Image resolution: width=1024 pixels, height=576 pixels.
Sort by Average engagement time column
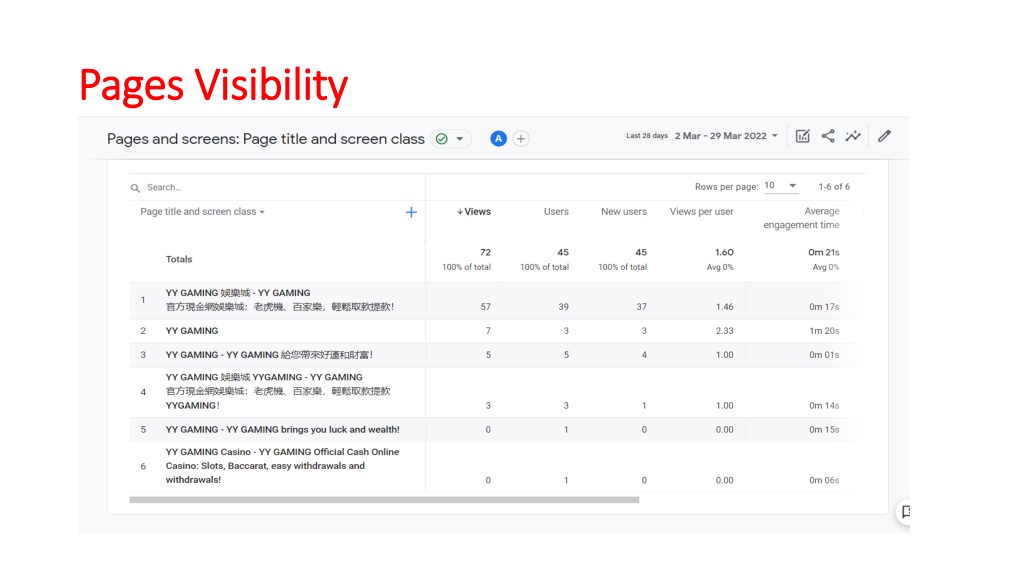[x=801, y=218]
